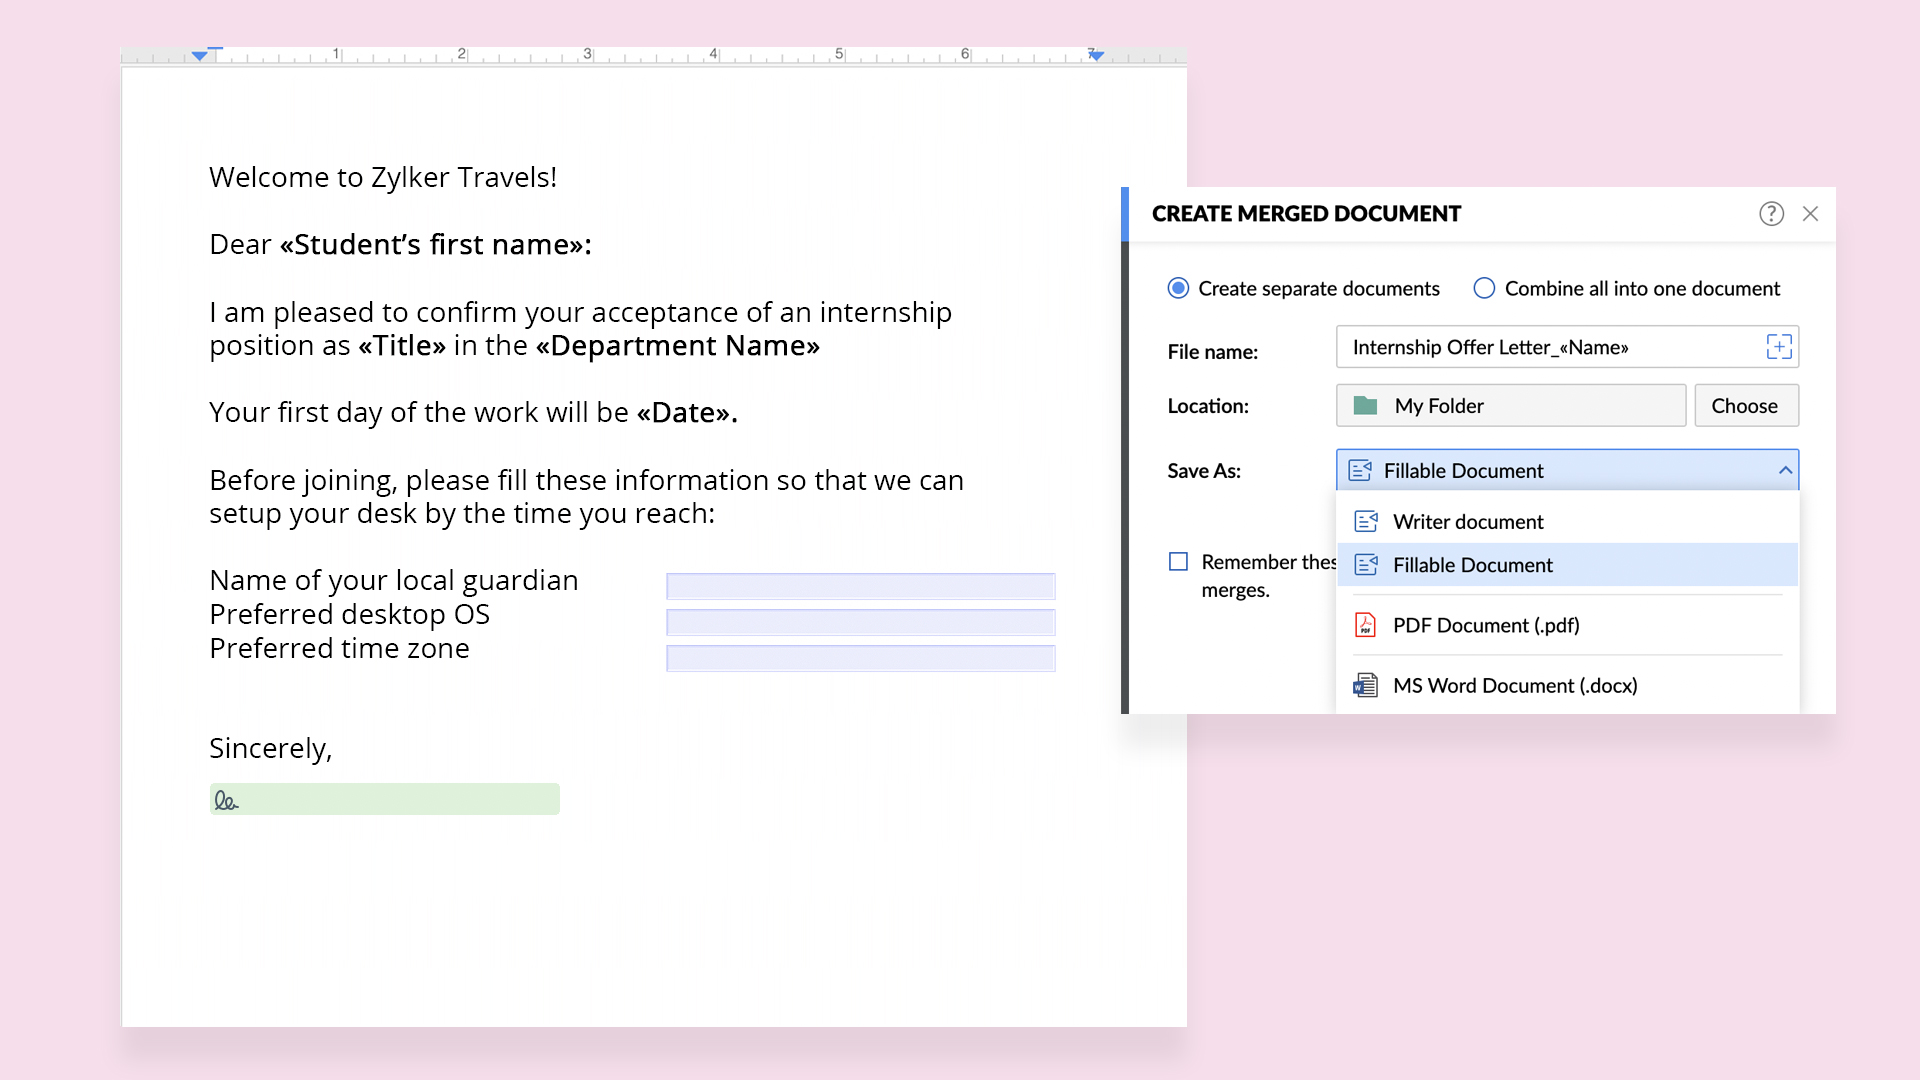Viewport: 1920px width, 1080px height.
Task: Click the insert merge field icon in File name
Action: pyautogui.click(x=1779, y=347)
